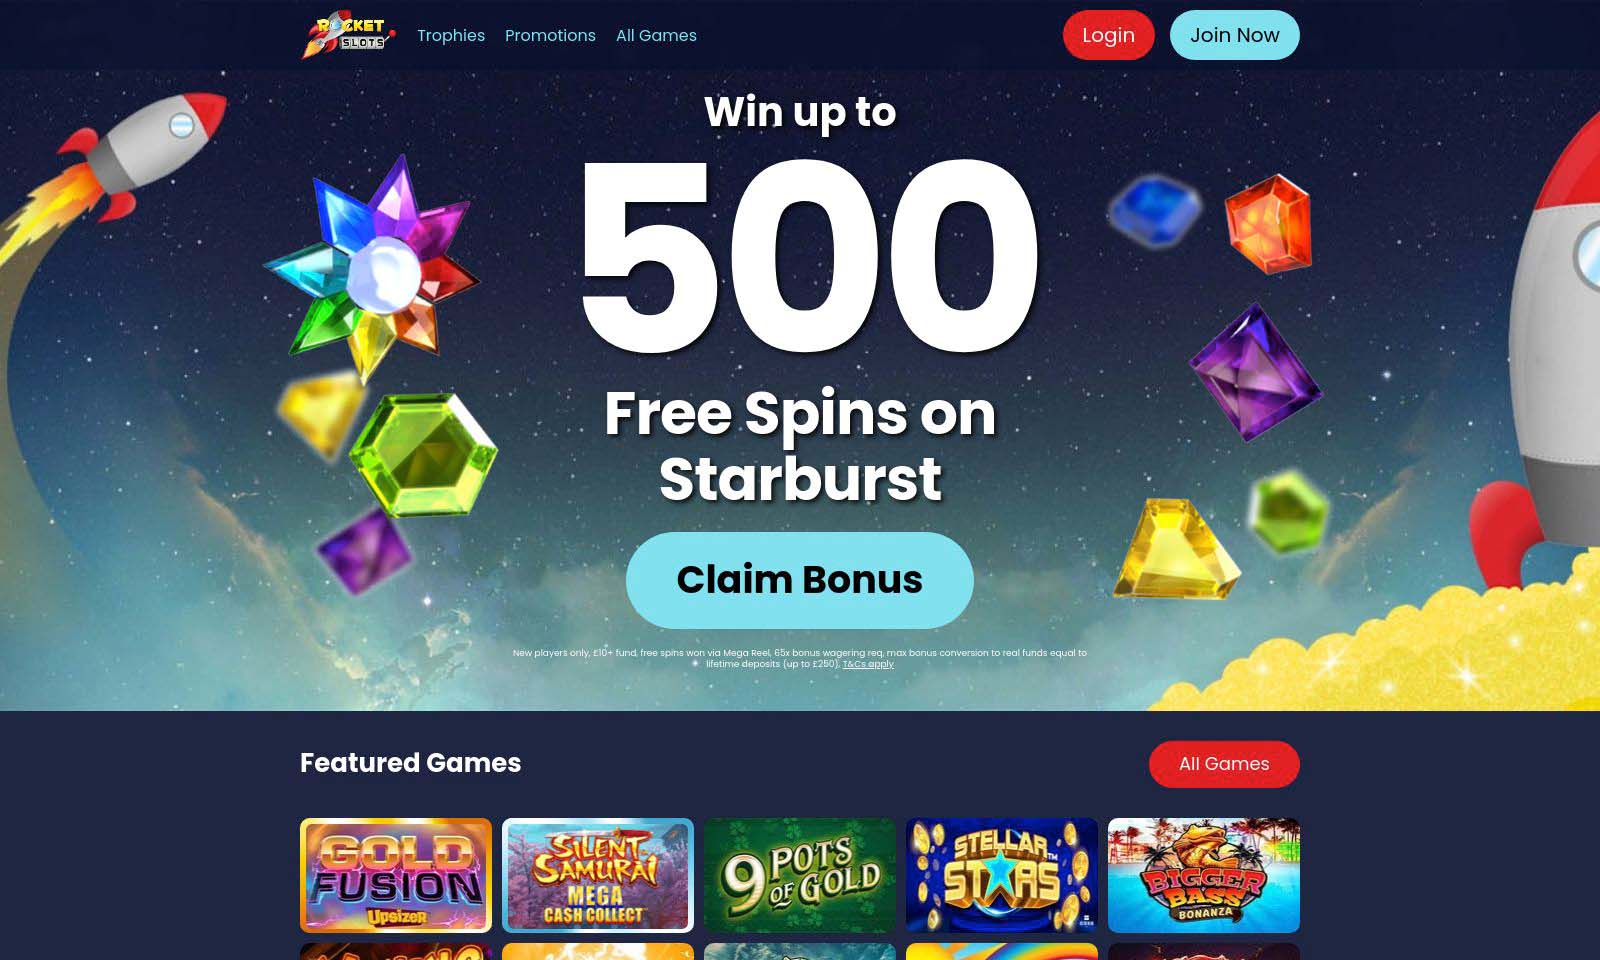This screenshot has height=960, width=1600.
Task: Open the Bigger Bass Bonanza game
Action: click(x=1204, y=875)
